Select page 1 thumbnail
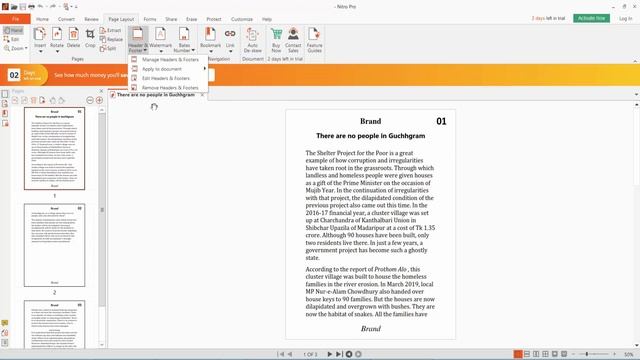The image size is (640, 360). [x=54, y=149]
